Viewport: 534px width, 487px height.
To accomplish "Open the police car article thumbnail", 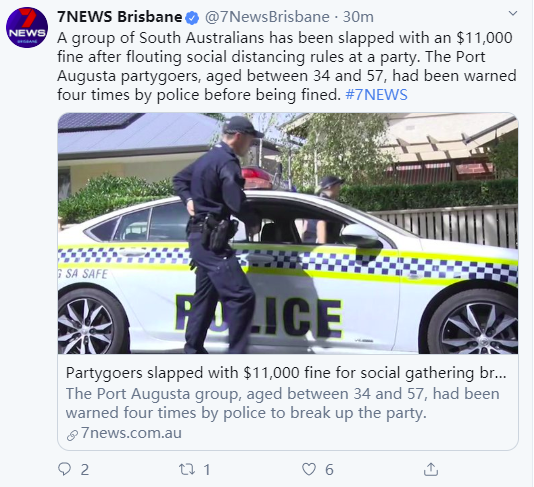I will tap(288, 233).
